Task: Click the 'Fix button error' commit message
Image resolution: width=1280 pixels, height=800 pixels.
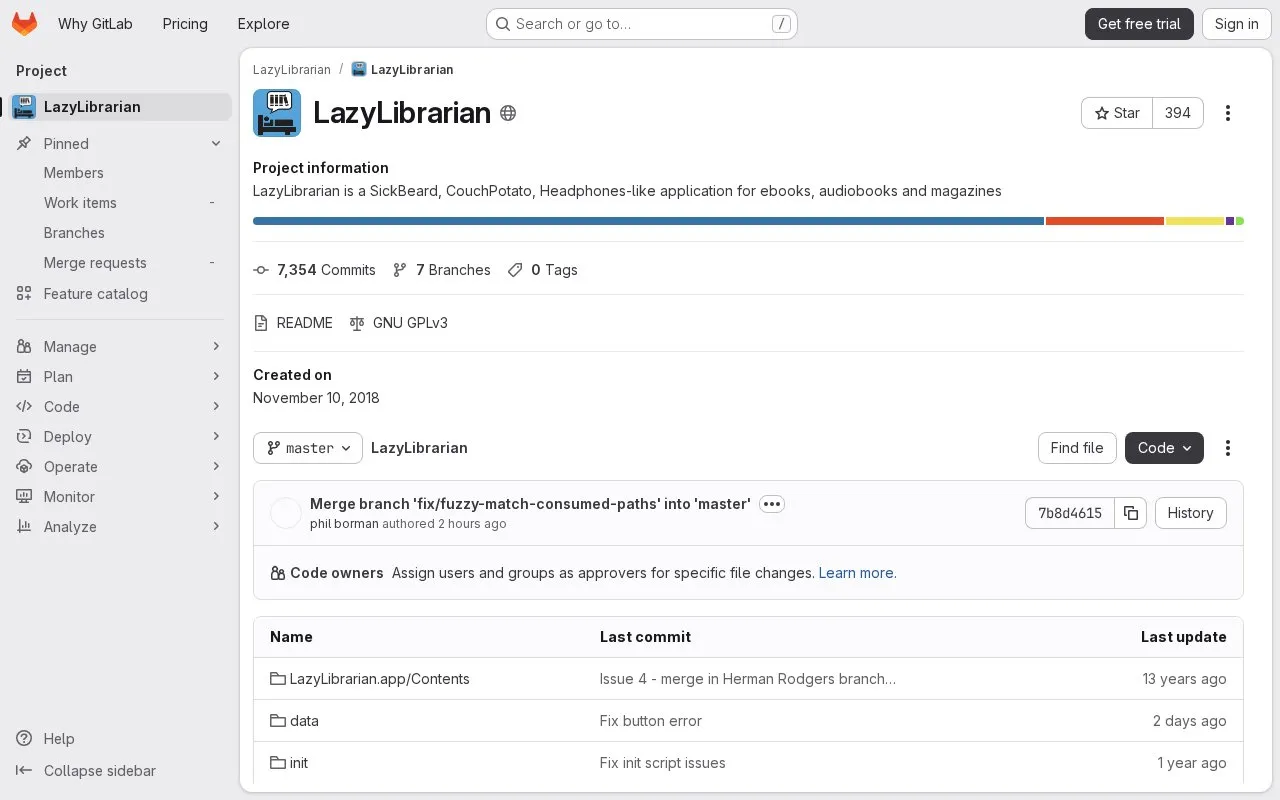Action: (x=651, y=721)
